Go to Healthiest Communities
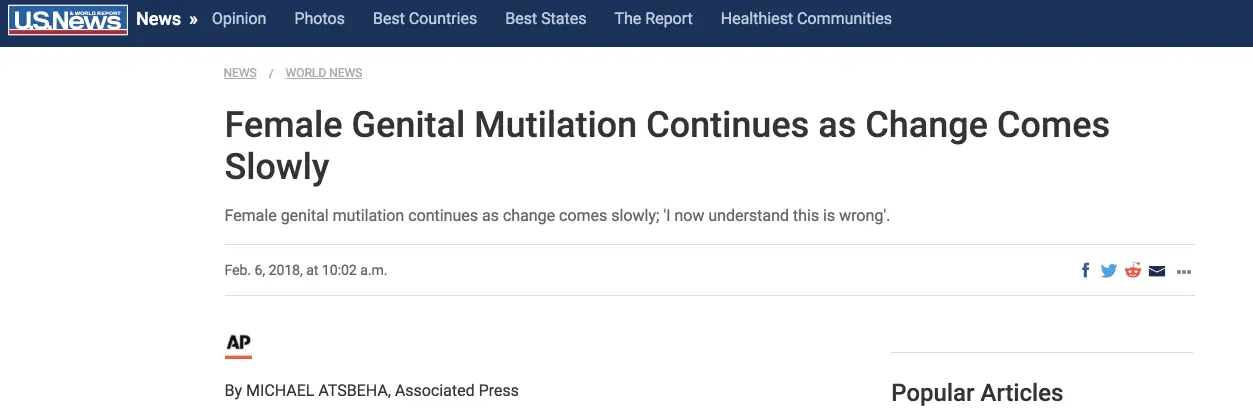This screenshot has width=1253, height=416. (806, 19)
